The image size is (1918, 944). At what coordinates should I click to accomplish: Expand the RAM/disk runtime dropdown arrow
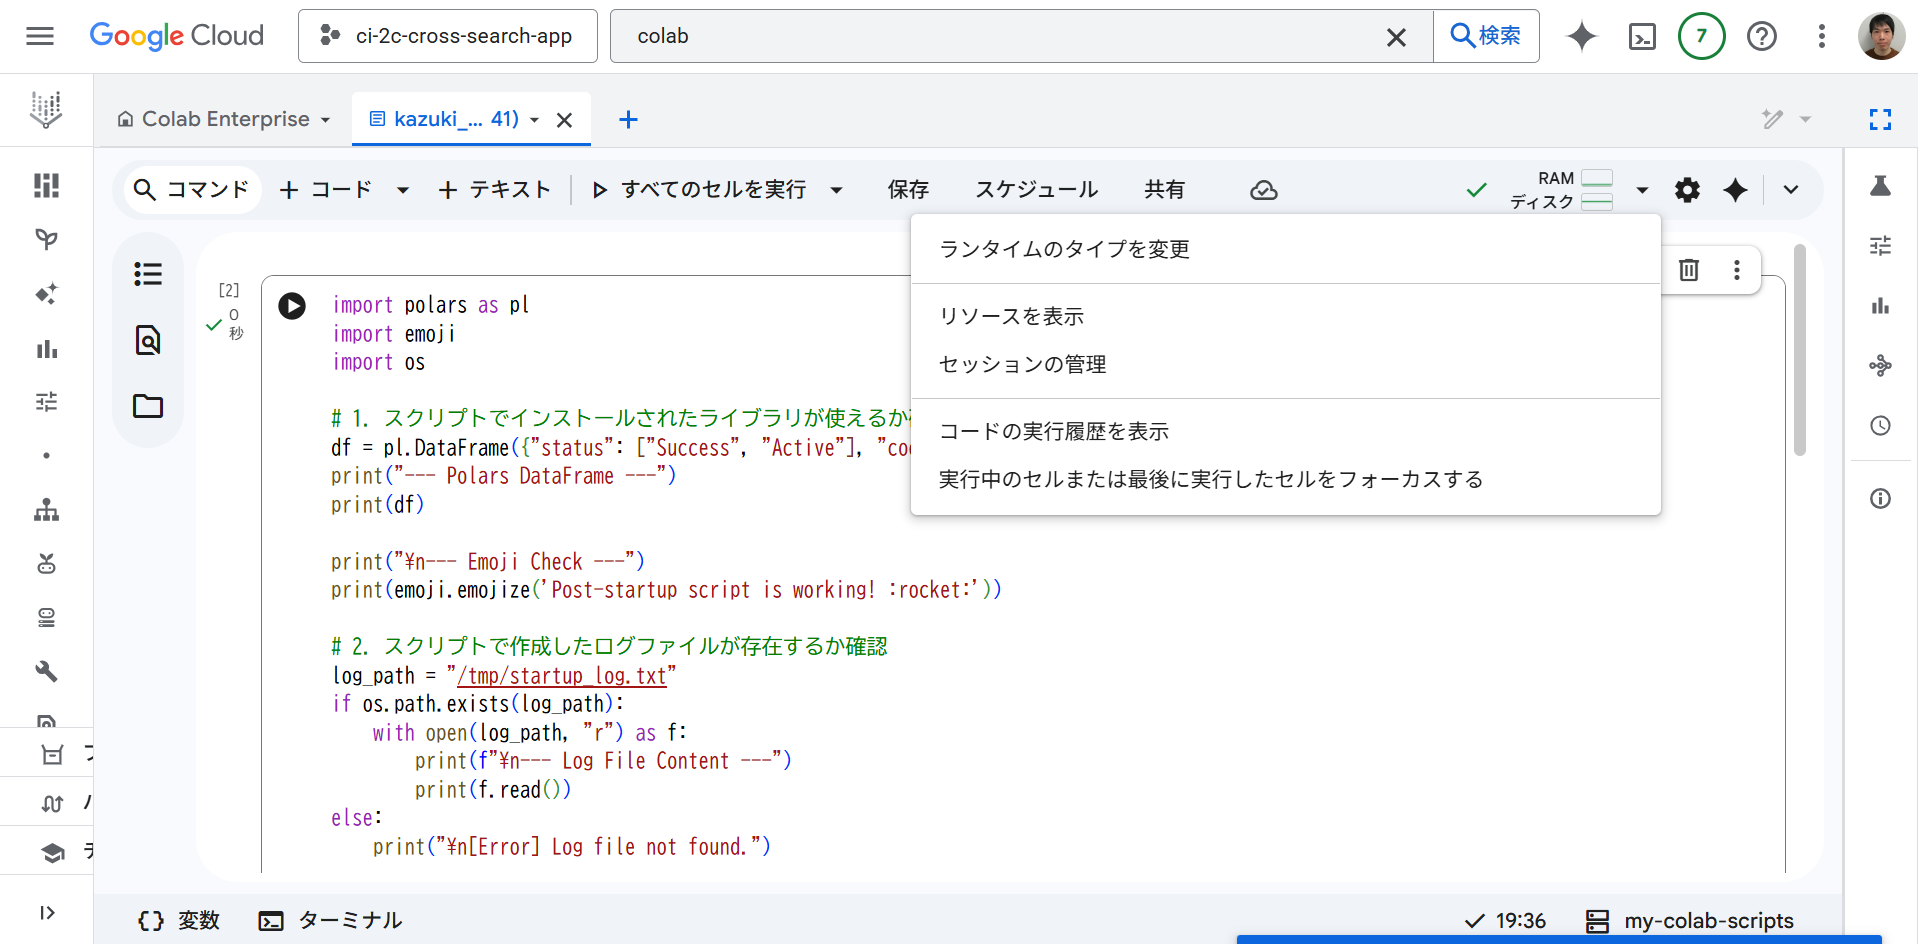click(1642, 190)
